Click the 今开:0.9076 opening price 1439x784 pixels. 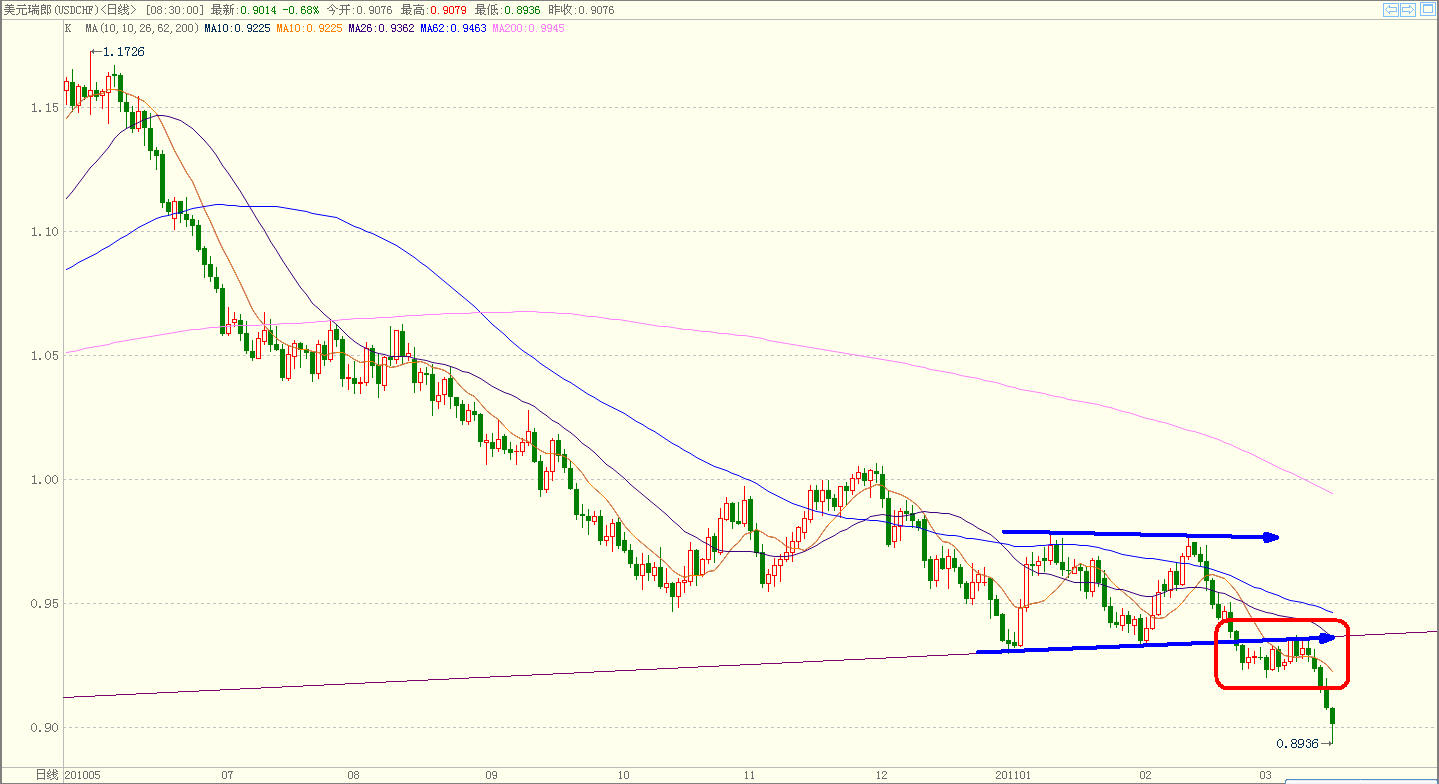(360, 10)
